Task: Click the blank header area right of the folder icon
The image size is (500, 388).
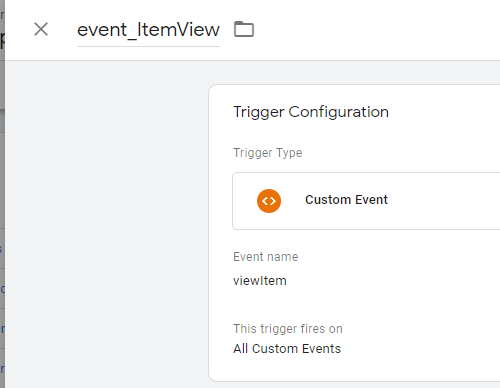Action: [377, 30]
